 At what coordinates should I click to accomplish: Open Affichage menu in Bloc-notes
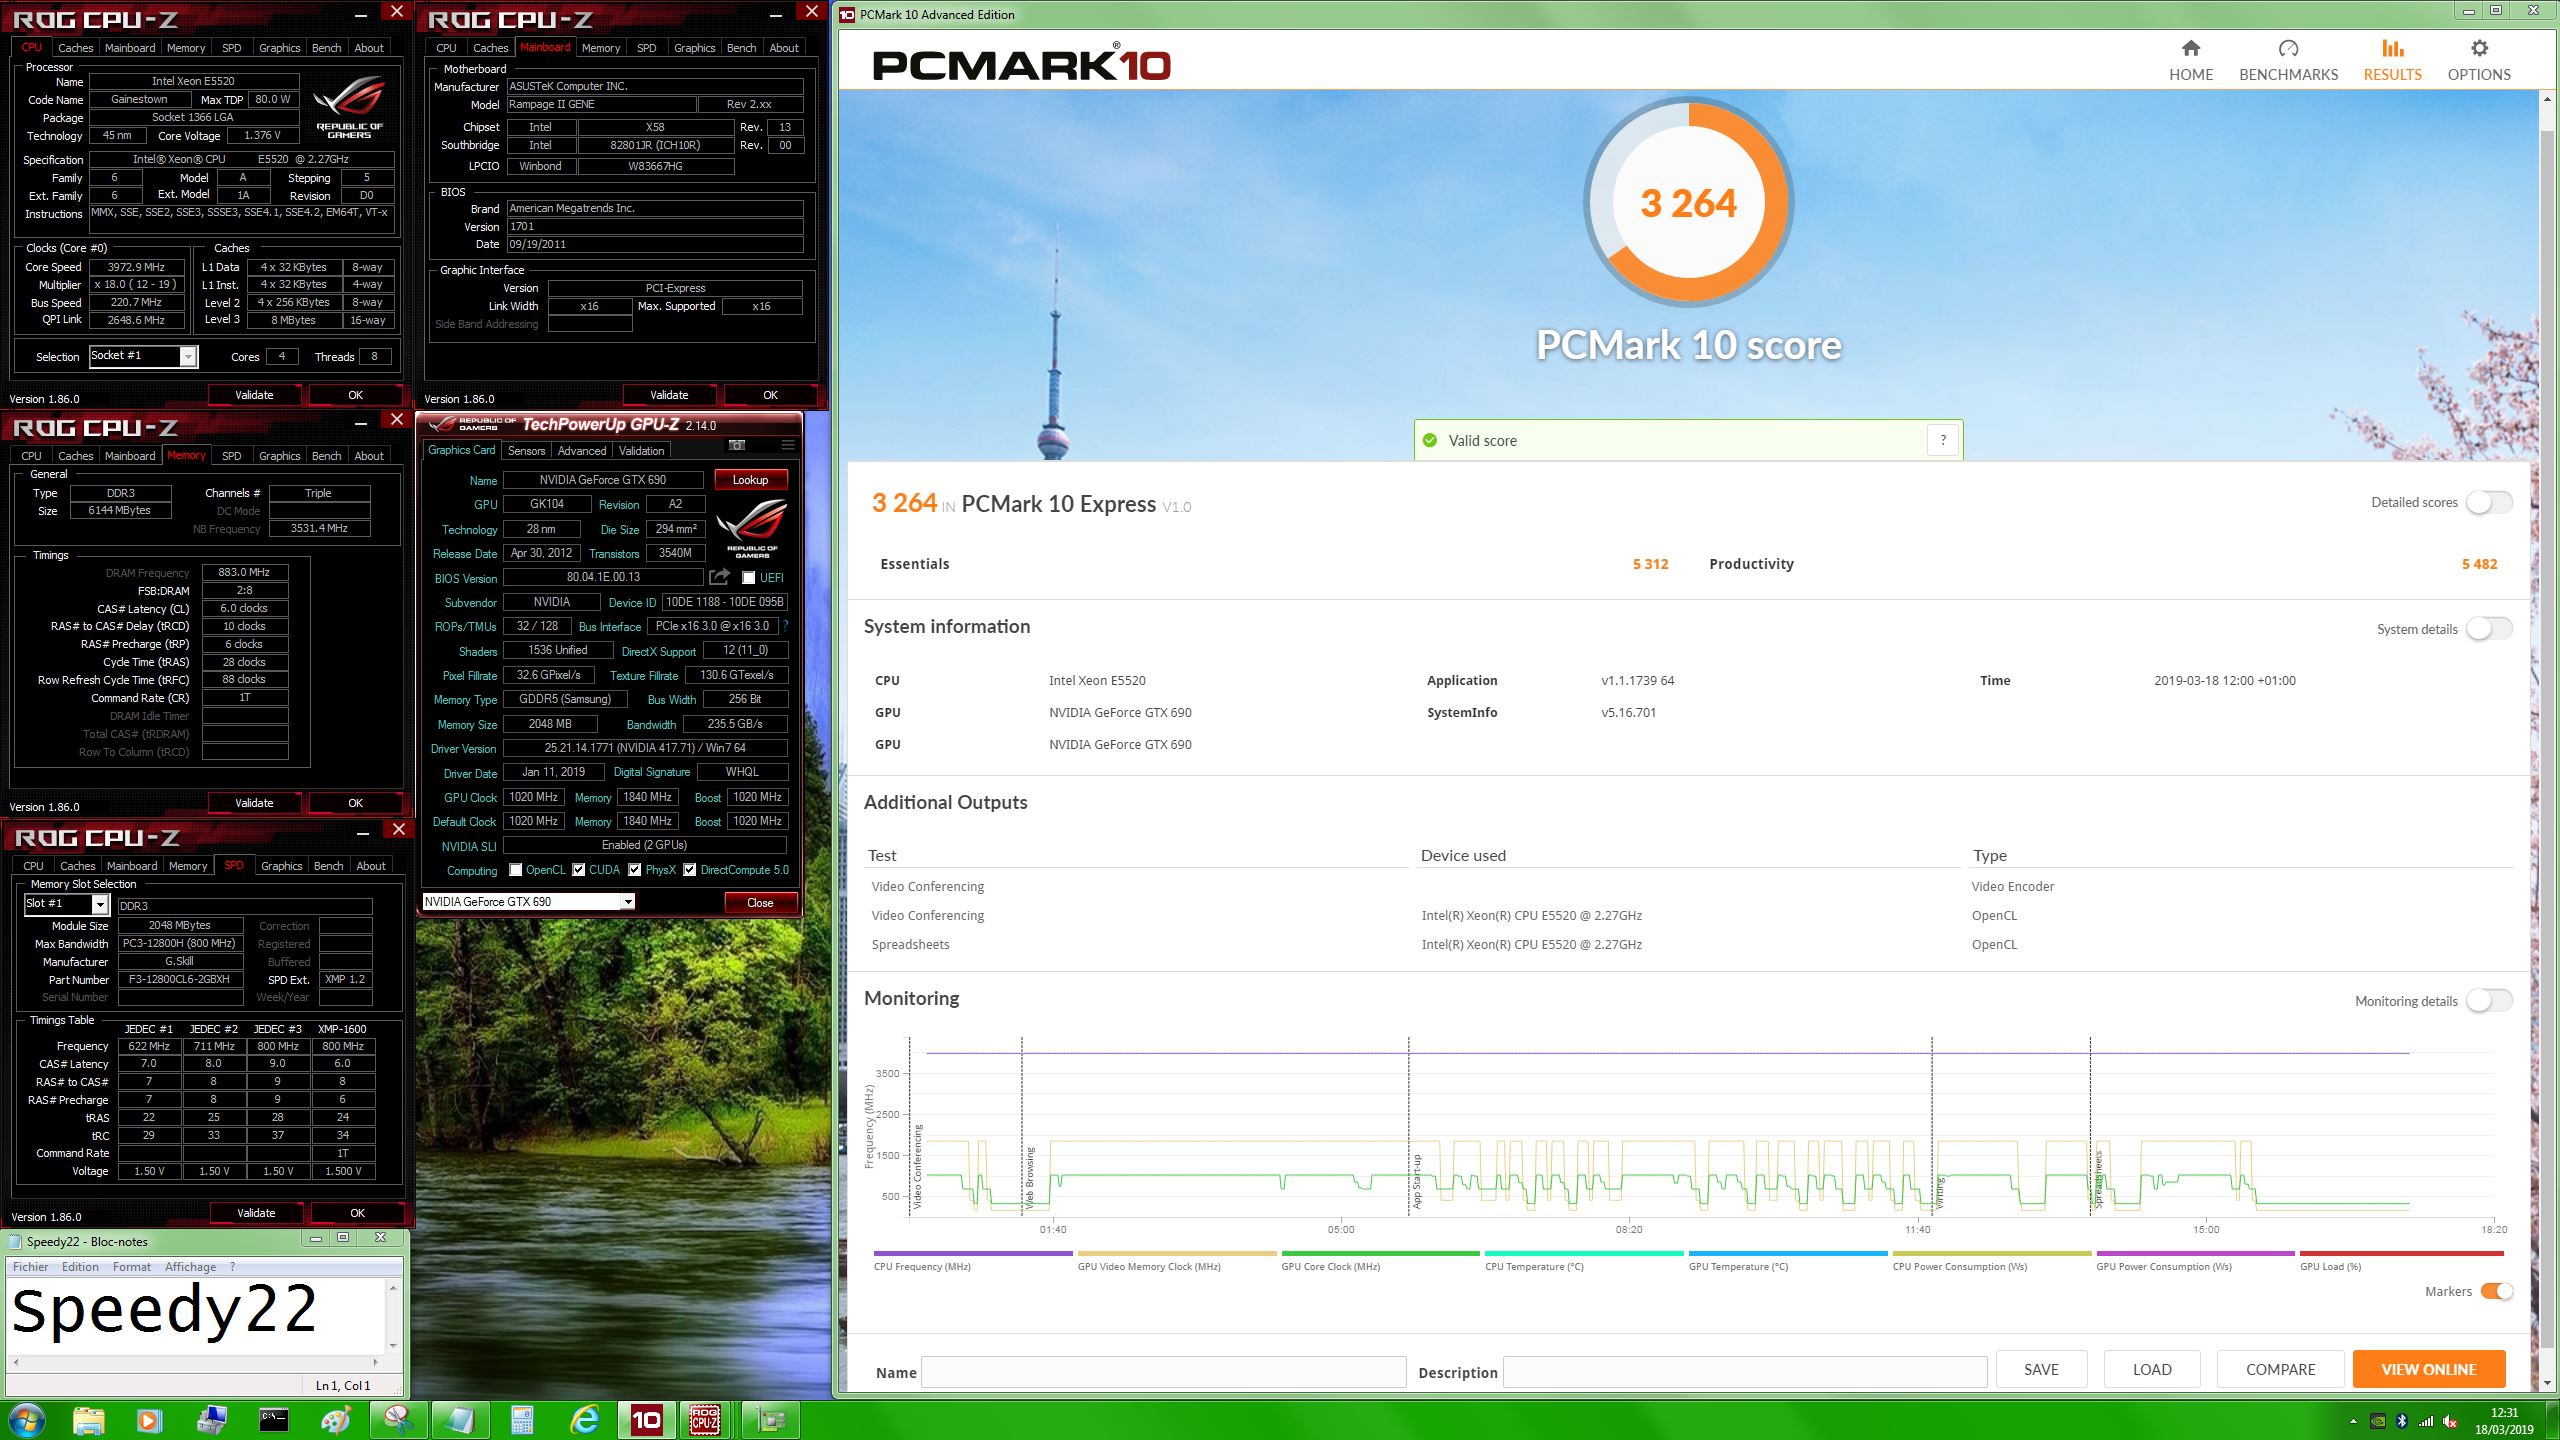click(190, 1266)
